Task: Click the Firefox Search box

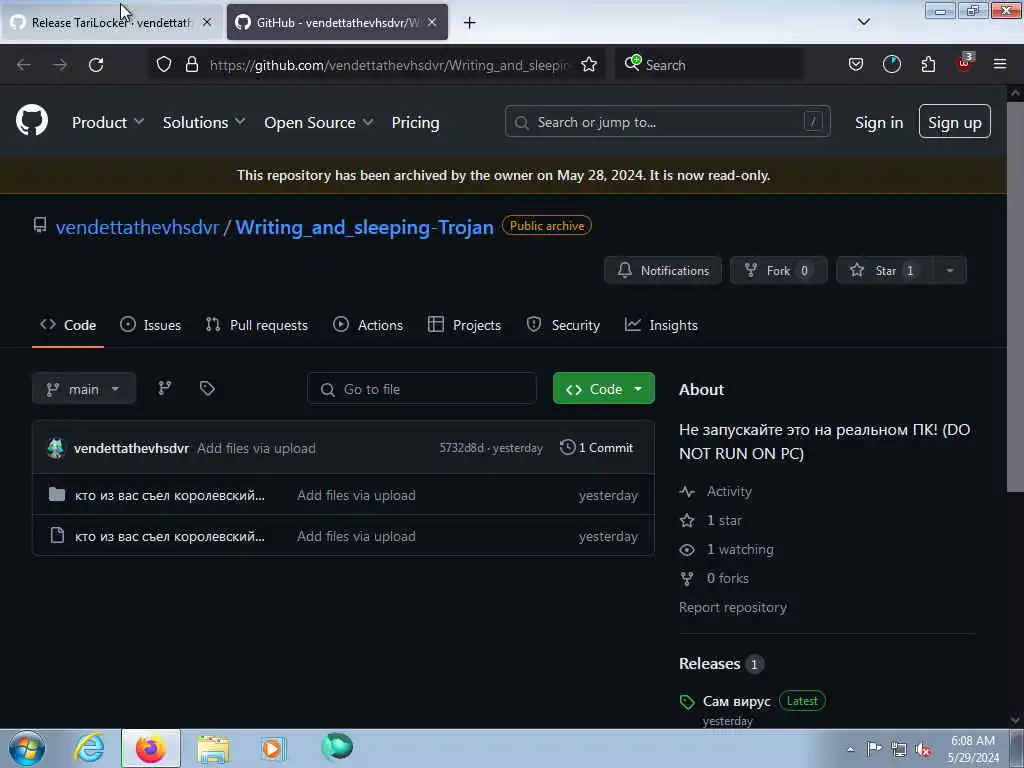Action: tap(709, 65)
